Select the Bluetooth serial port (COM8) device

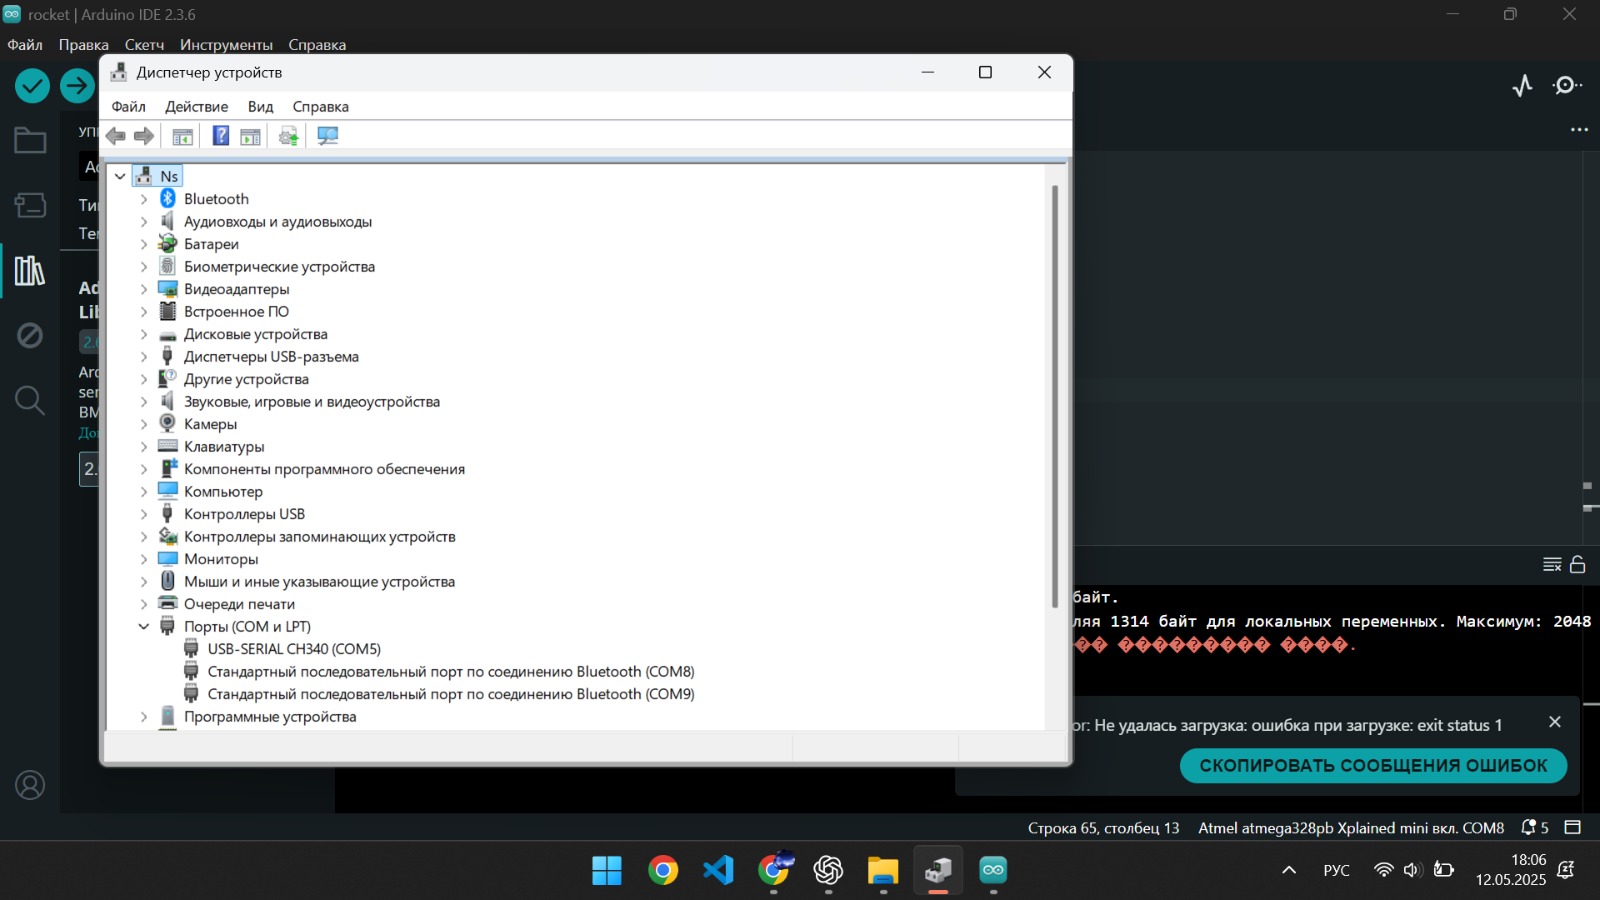450,671
